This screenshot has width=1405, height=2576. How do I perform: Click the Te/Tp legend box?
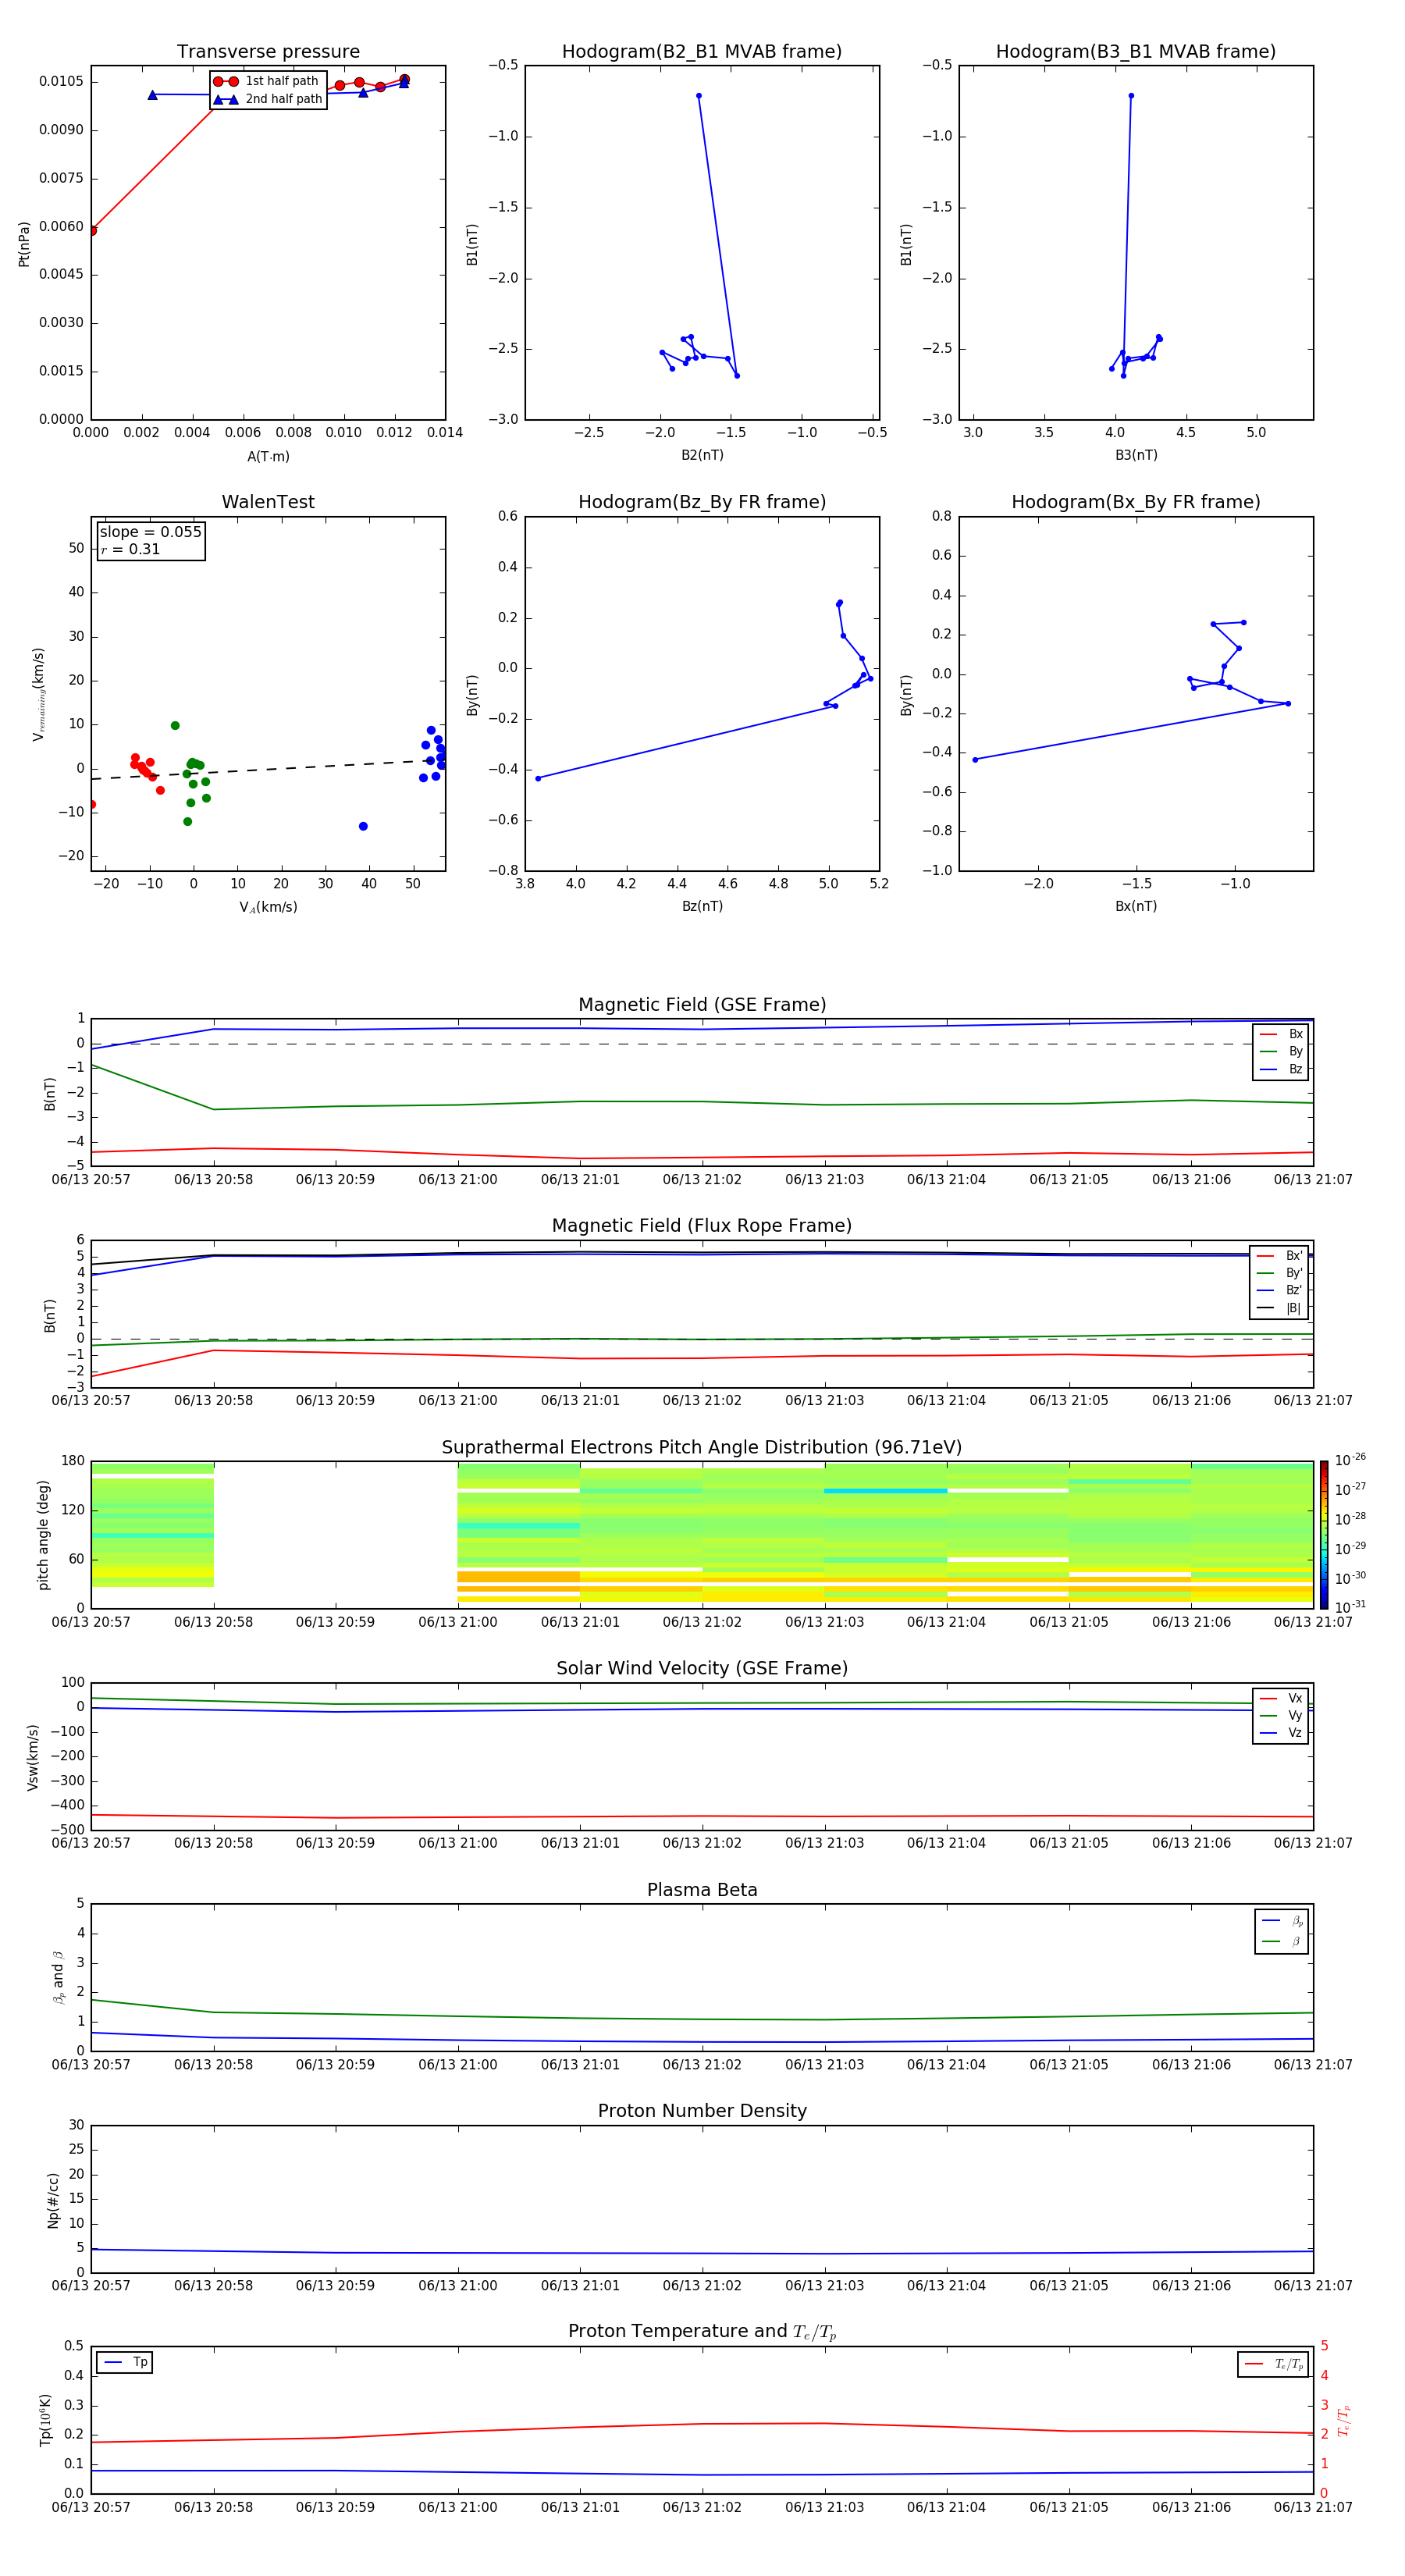[1273, 2364]
